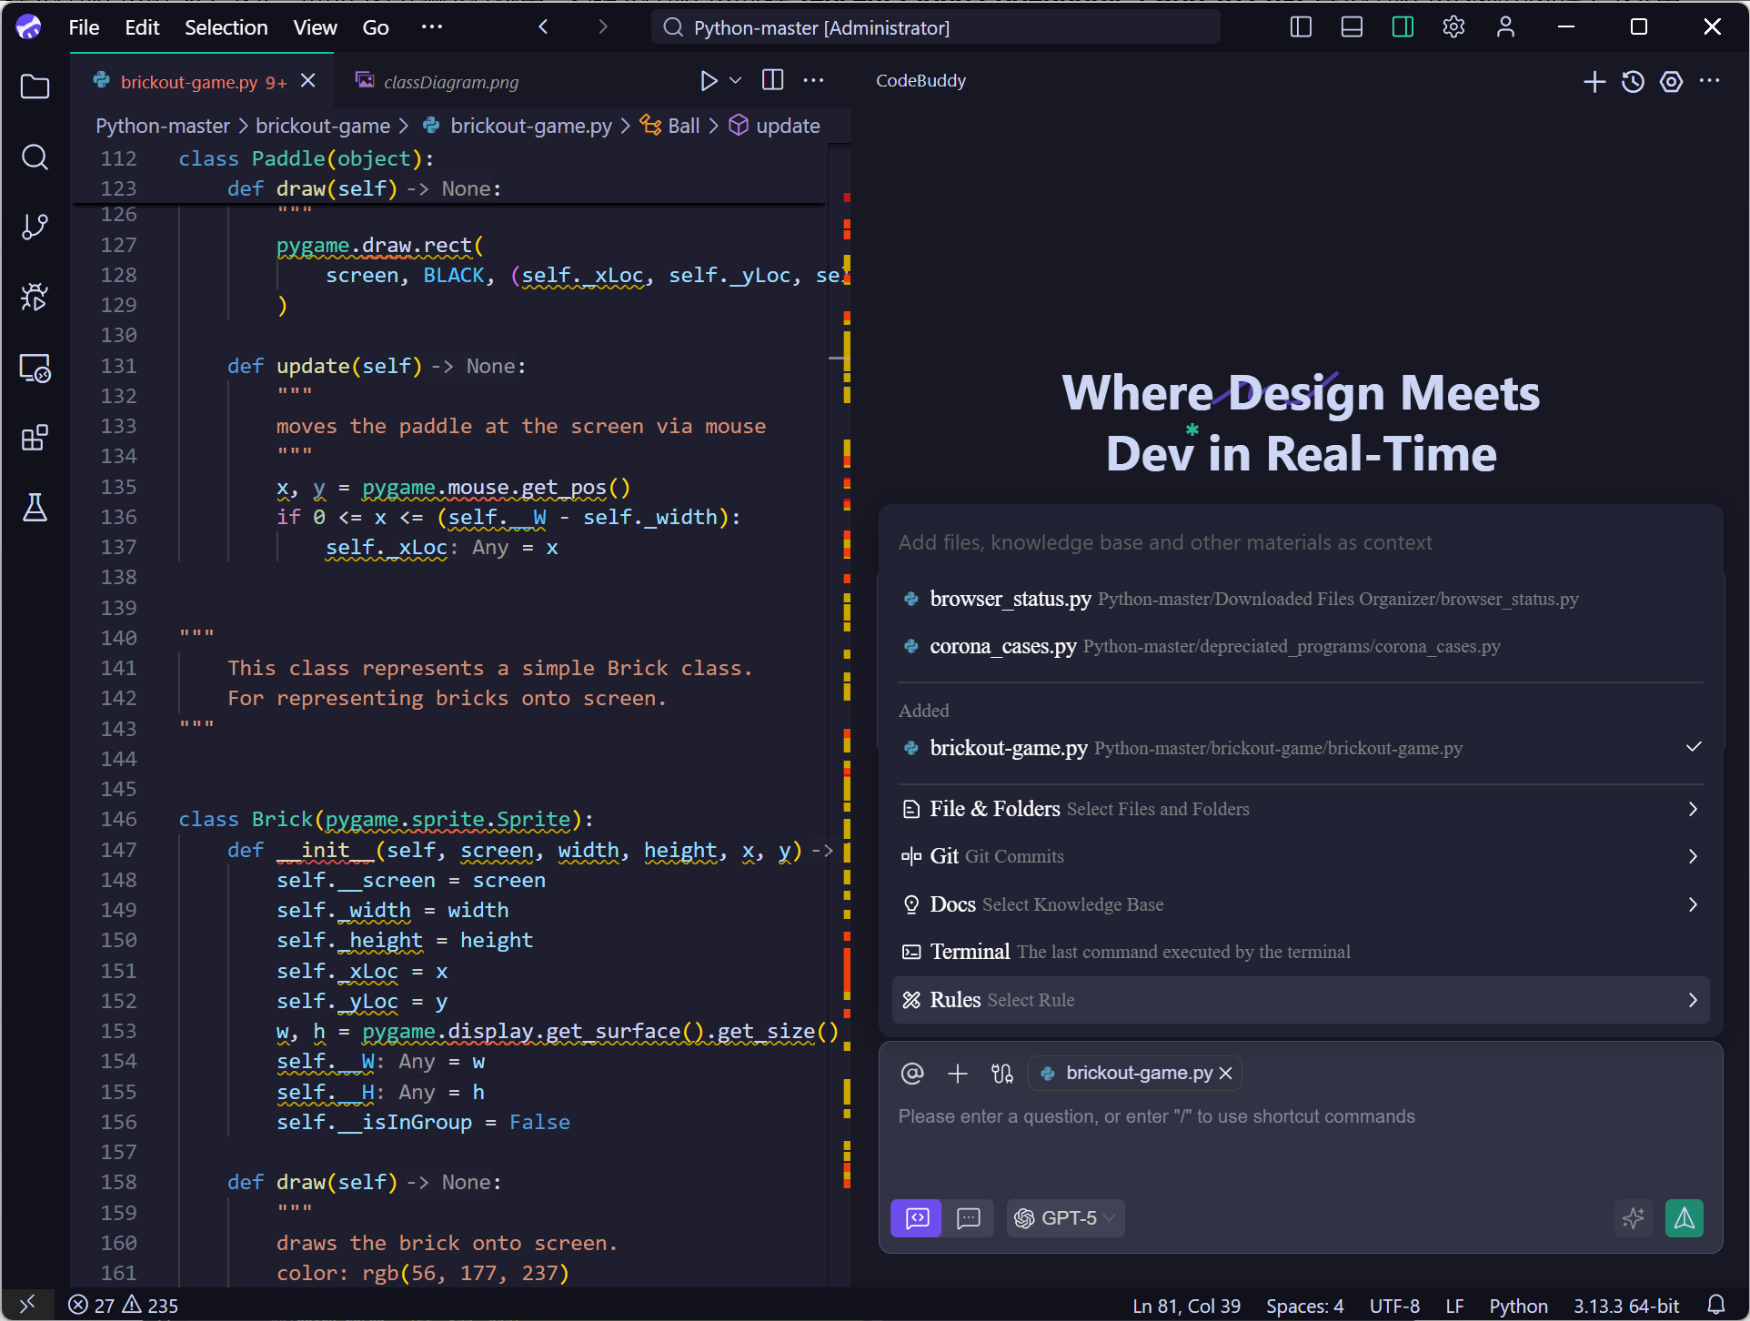Image resolution: width=1750 pixels, height=1321 pixels.
Task: Click the @ mention context icon
Action: (912, 1073)
